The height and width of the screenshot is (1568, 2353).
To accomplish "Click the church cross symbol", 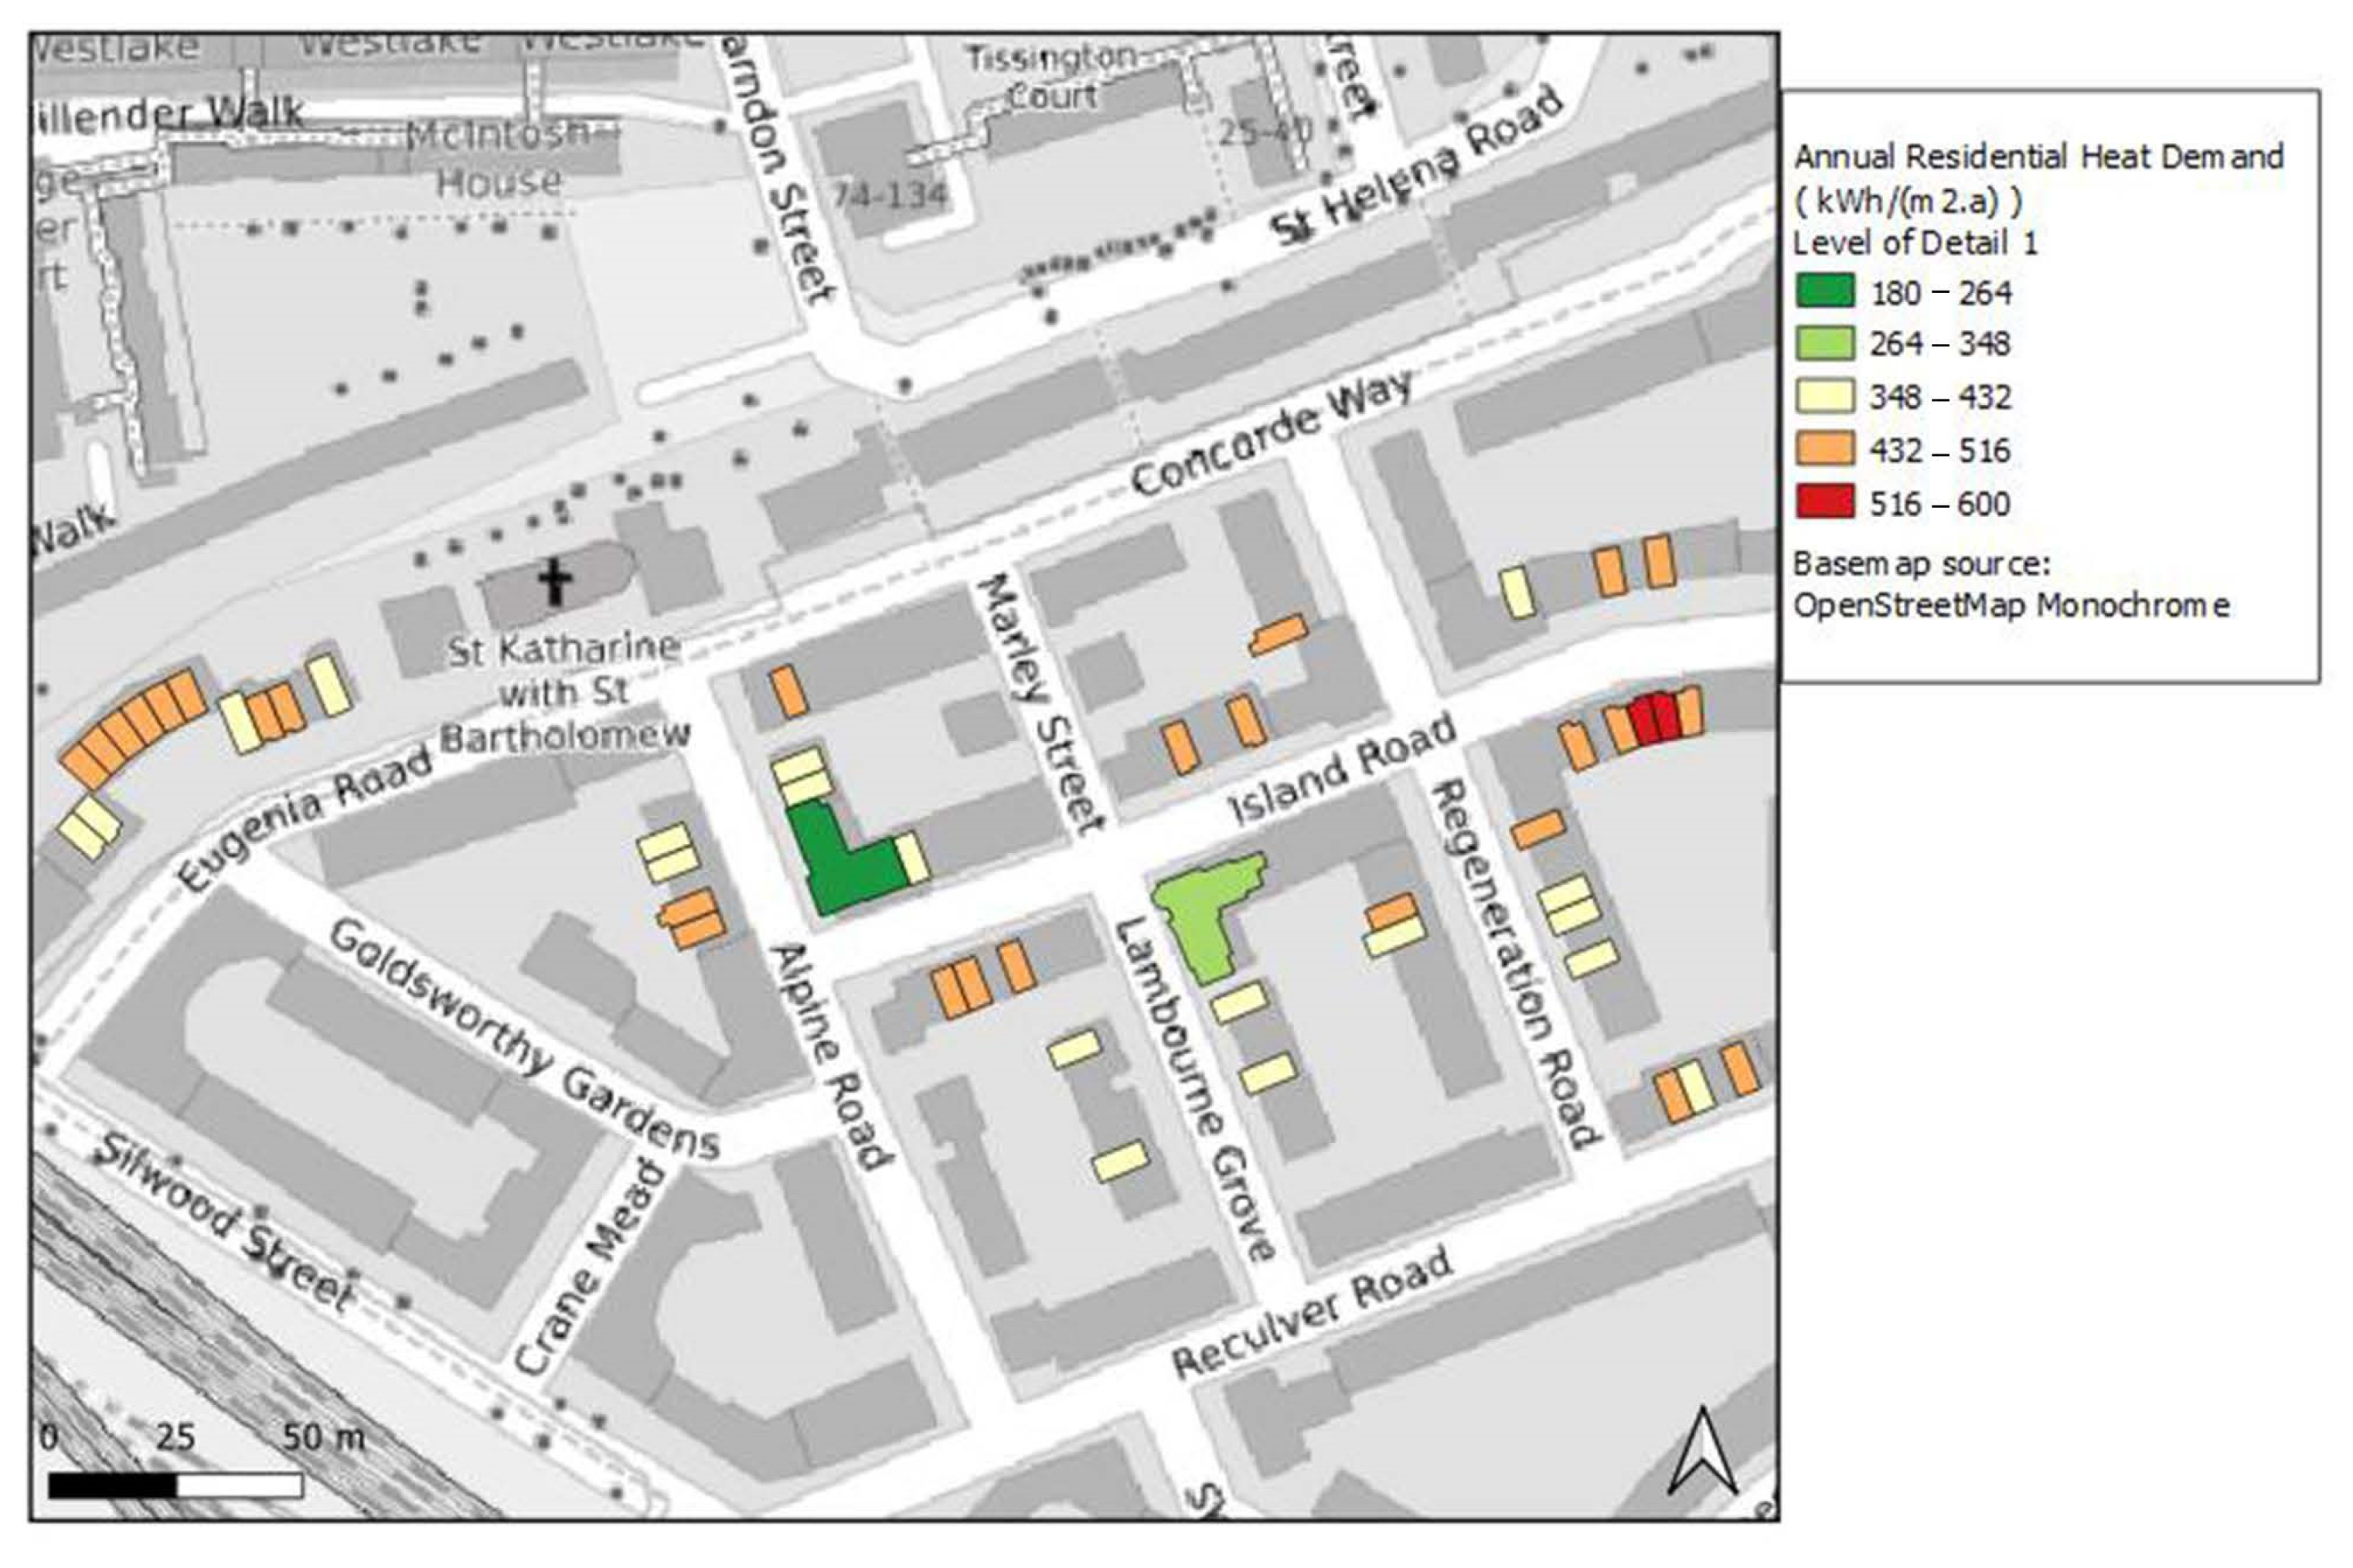I will click(556, 581).
